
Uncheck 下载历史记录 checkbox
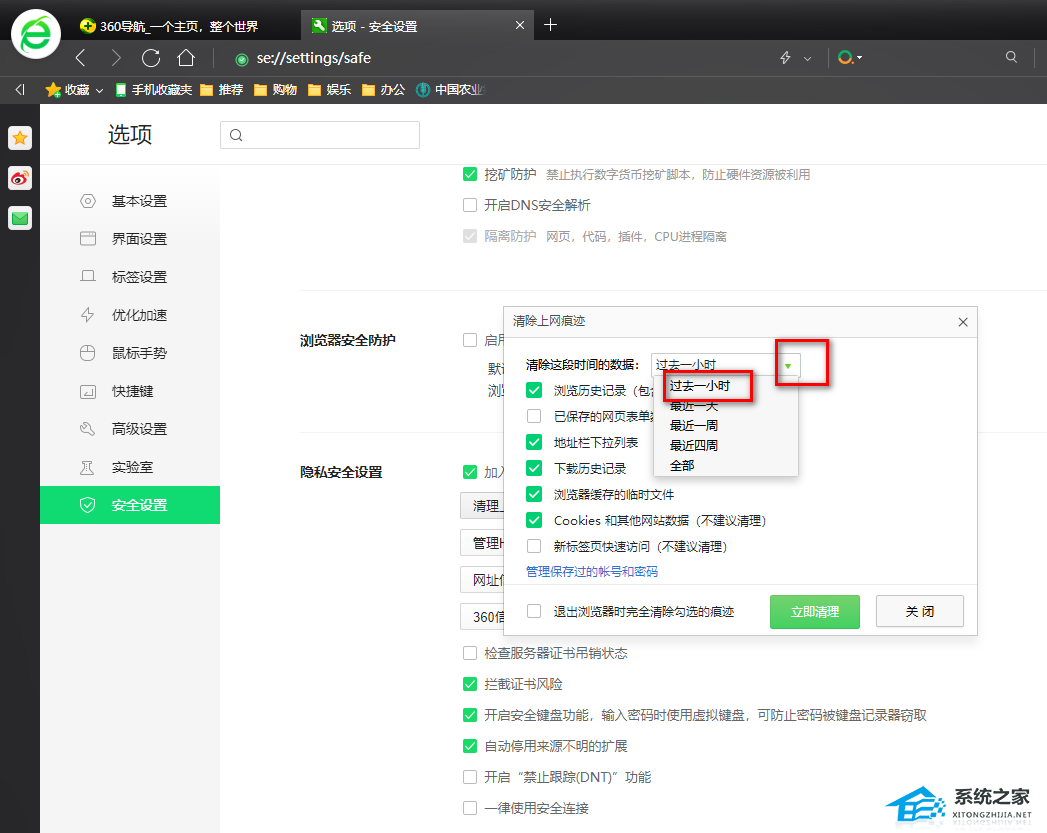[534, 468]
